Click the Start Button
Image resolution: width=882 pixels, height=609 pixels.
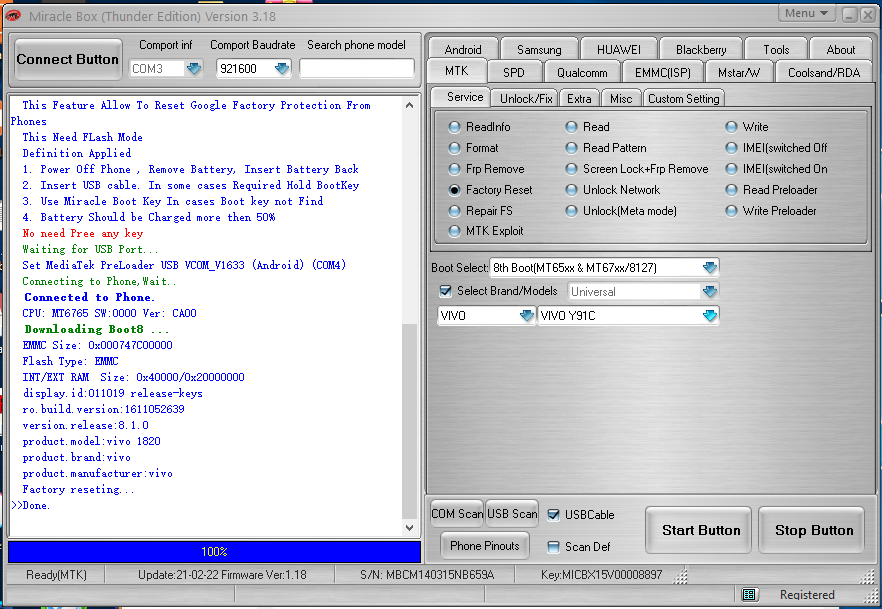click(x=701, y=530)
